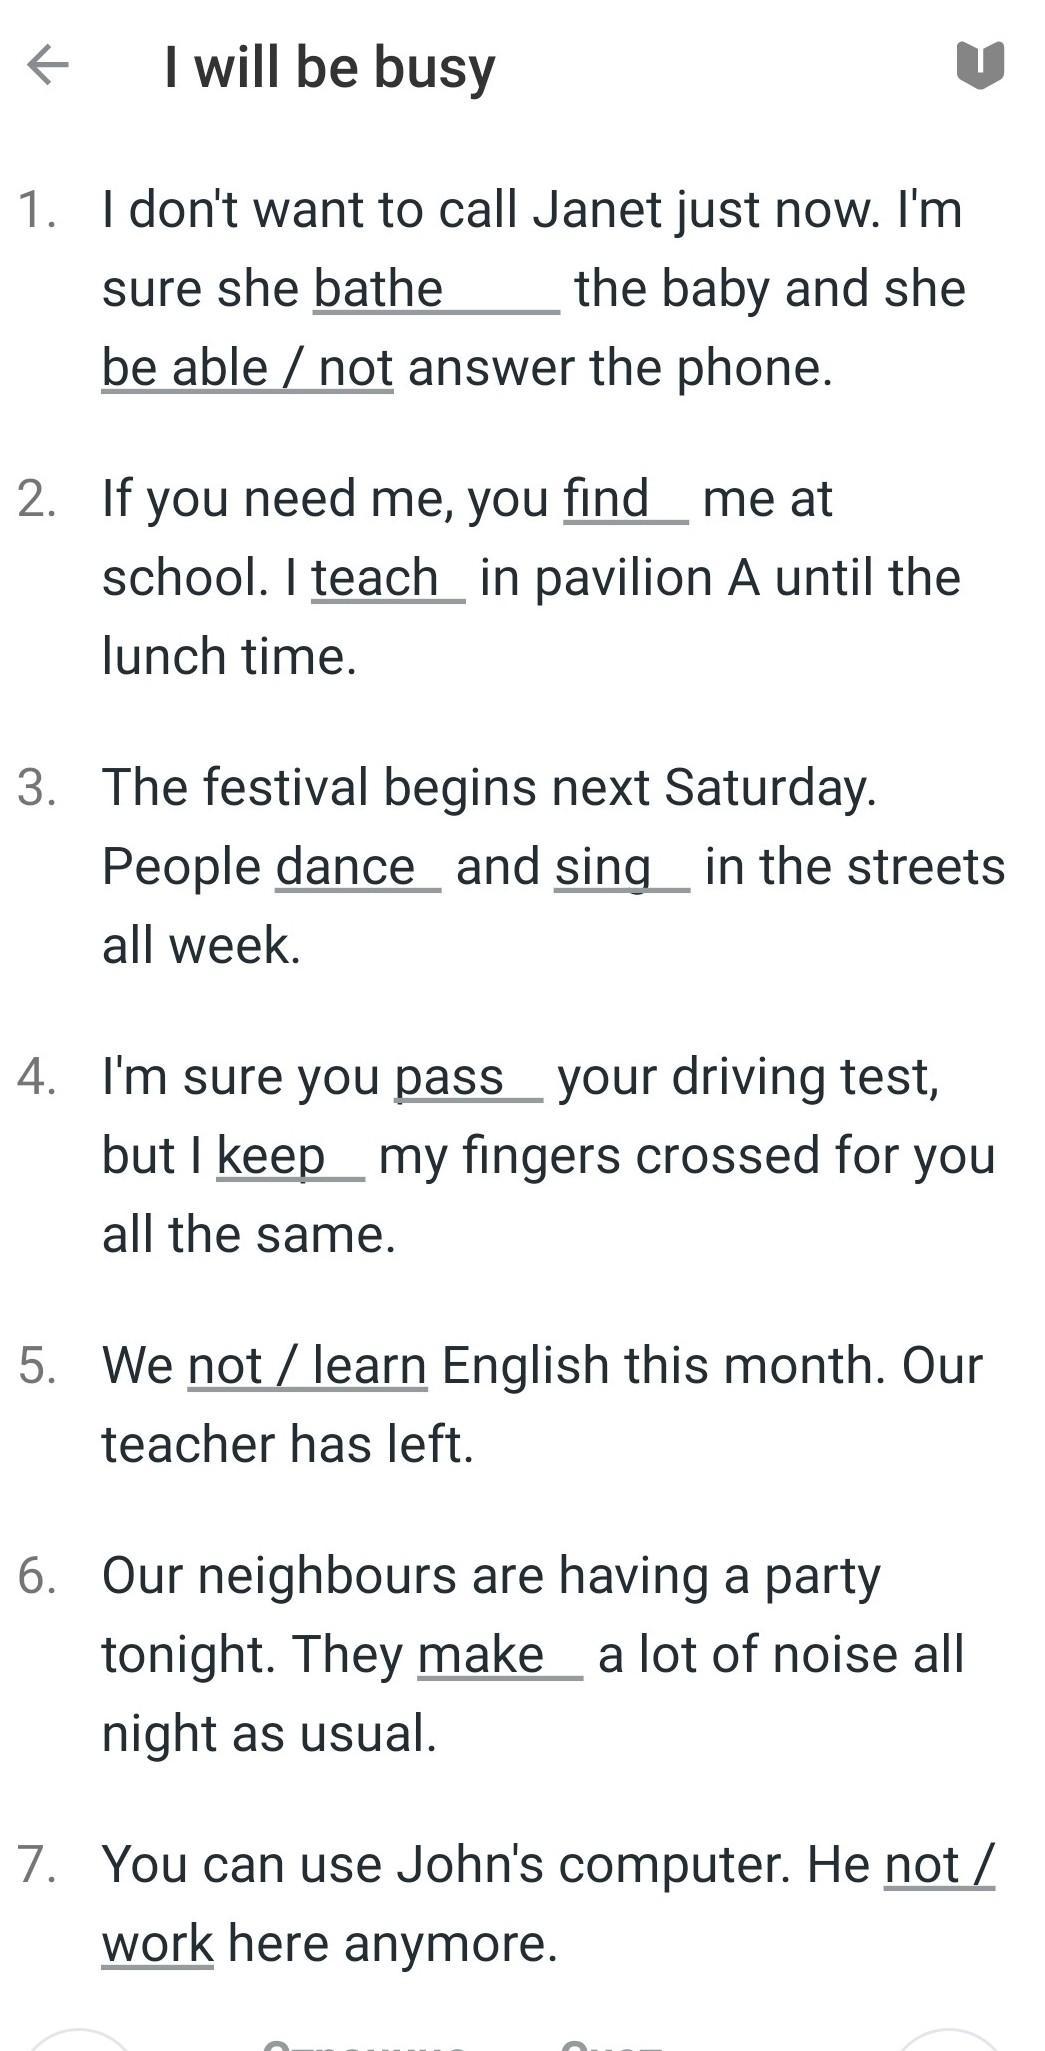This screenshot has height=2051, width=1045.
Task: Tap the 'pass' blank in sentence 4
Action: point(468,1078)
